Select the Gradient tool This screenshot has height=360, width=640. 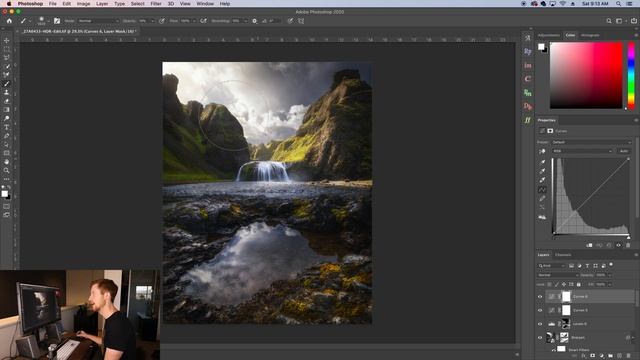click(x=7, y=110)
